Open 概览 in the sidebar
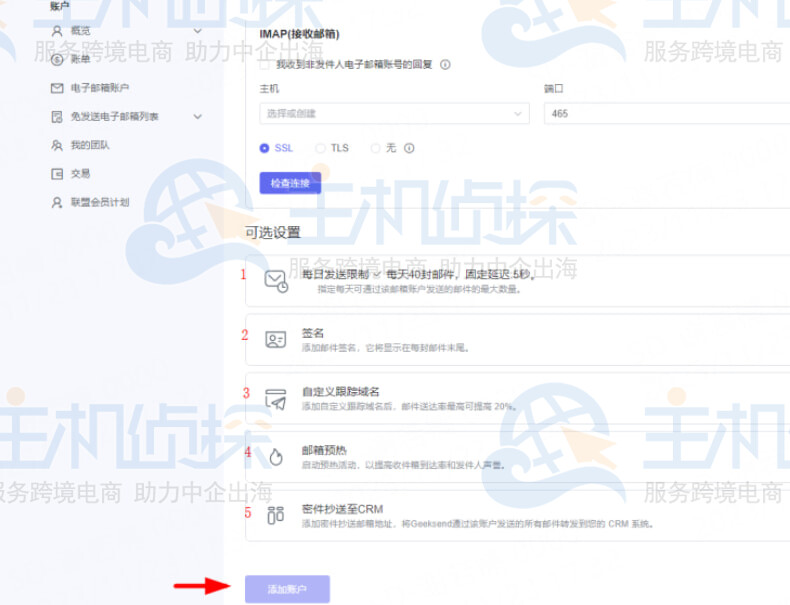The height and width of the screenshot is (605, 790). [x=81, y=31]
